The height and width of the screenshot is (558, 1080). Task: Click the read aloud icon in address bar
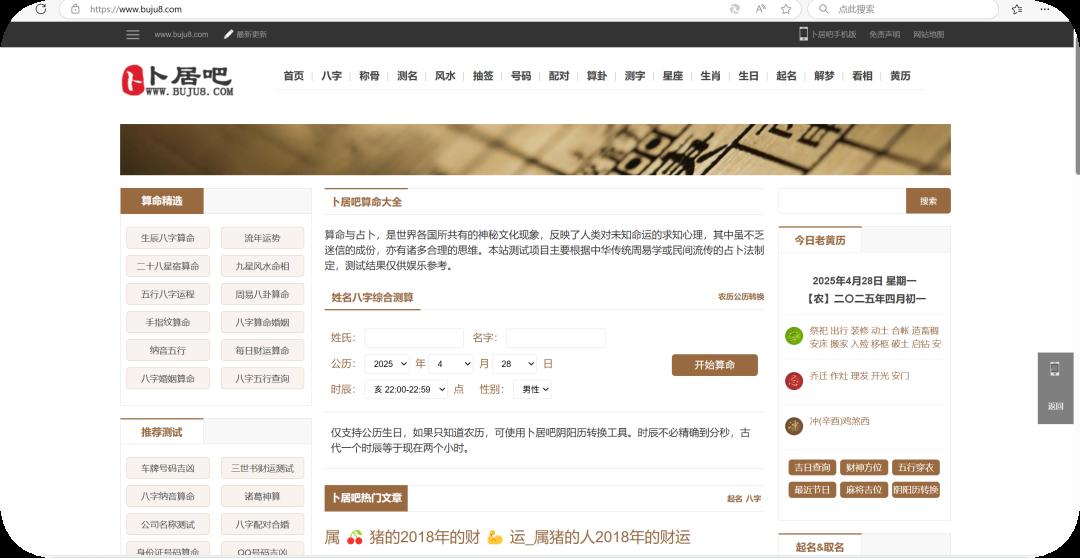(x=761, y=9)
